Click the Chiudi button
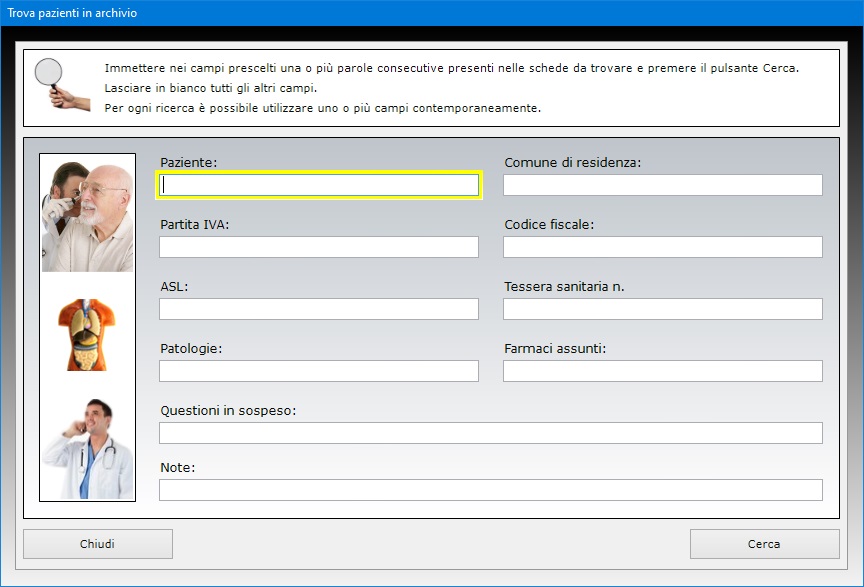The height and width of the screenshot is (587, 864). click(98, 544)
